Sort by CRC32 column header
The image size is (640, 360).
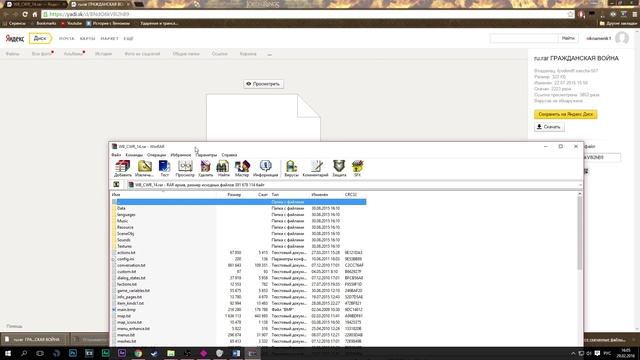[351, 195]
